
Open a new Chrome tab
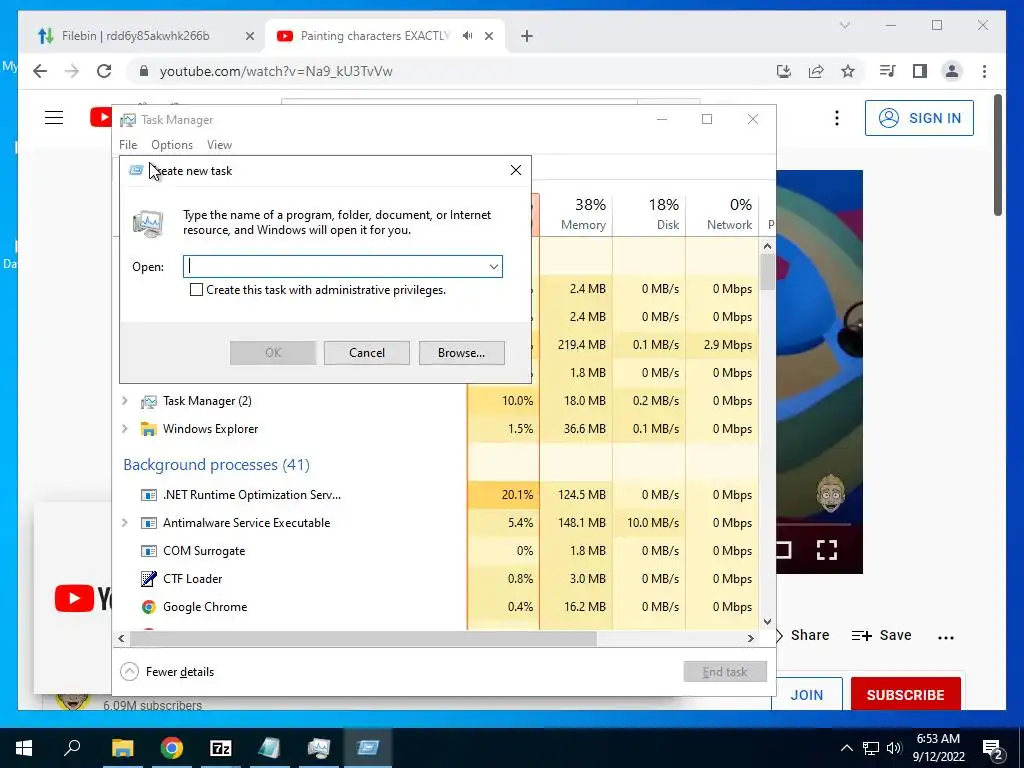click(527, 37)
